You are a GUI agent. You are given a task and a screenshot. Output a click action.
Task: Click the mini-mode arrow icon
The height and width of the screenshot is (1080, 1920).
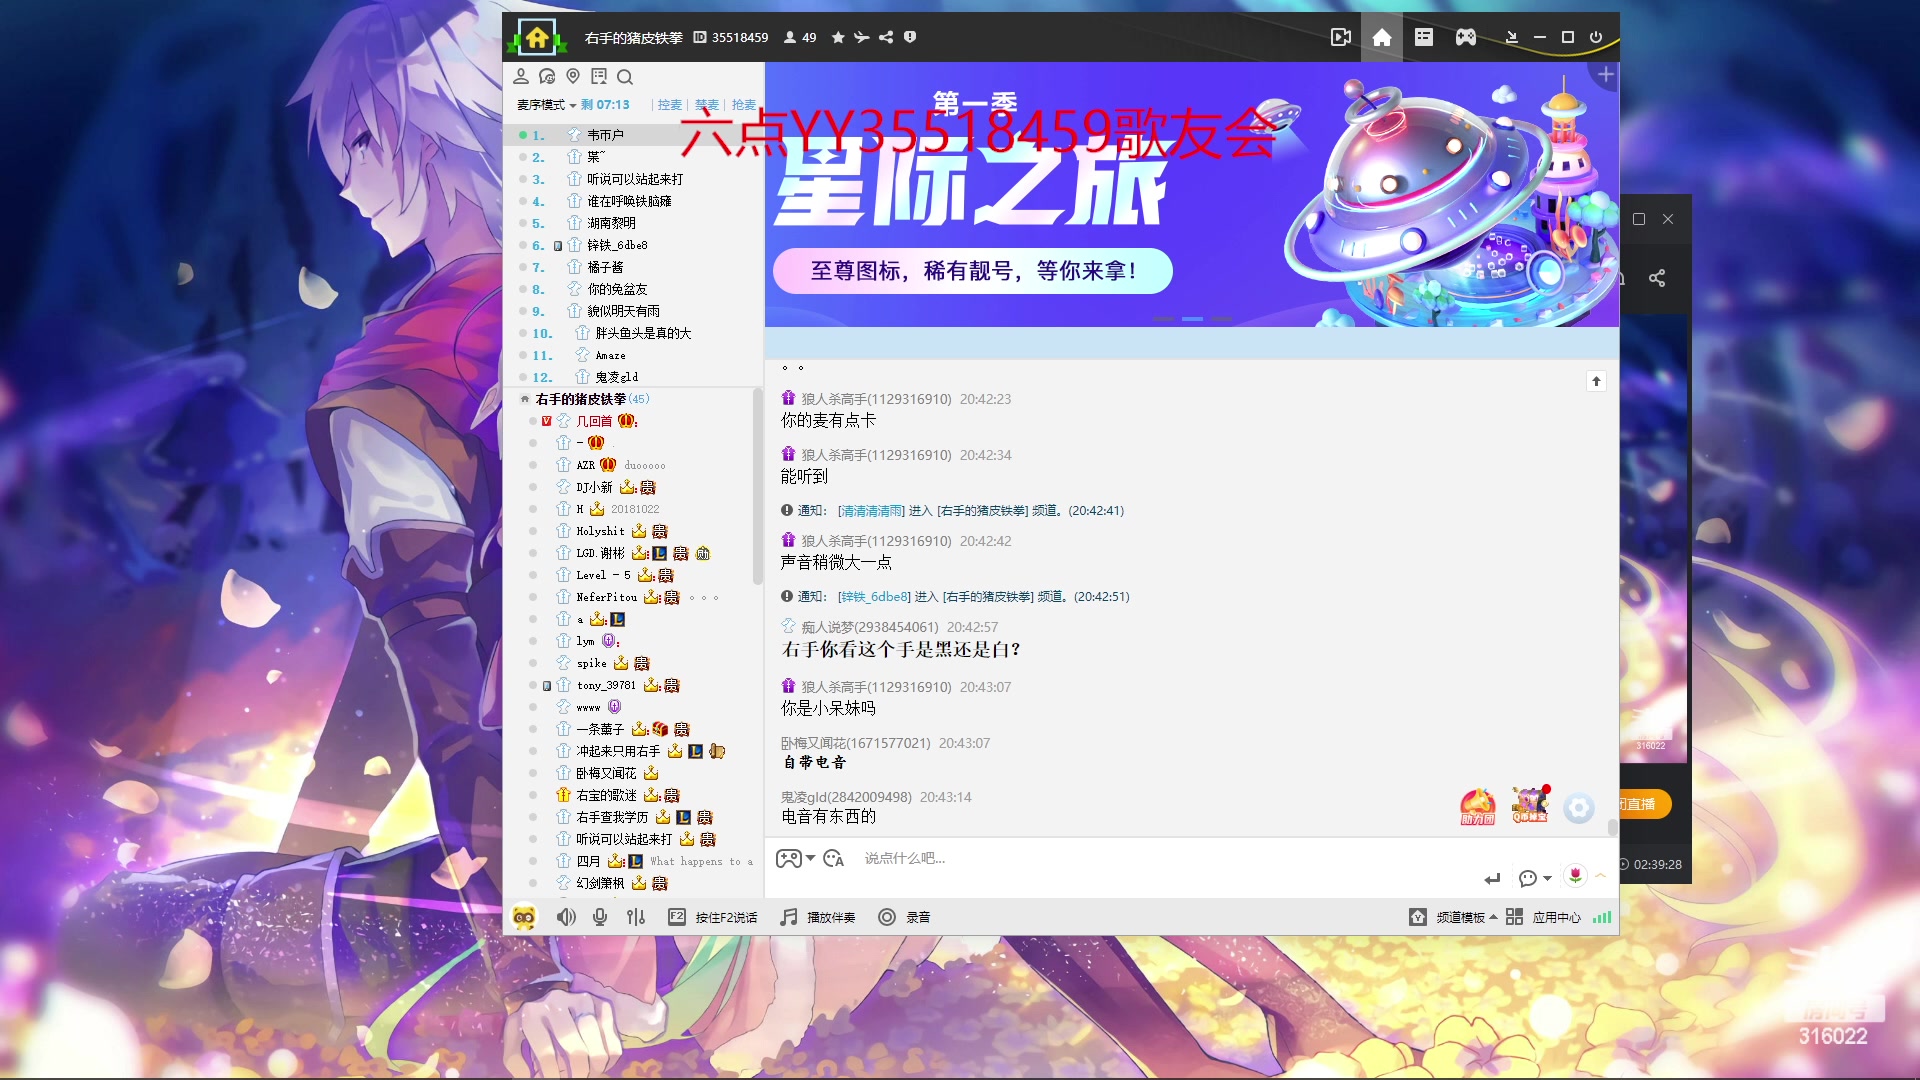click(1512, 38)
